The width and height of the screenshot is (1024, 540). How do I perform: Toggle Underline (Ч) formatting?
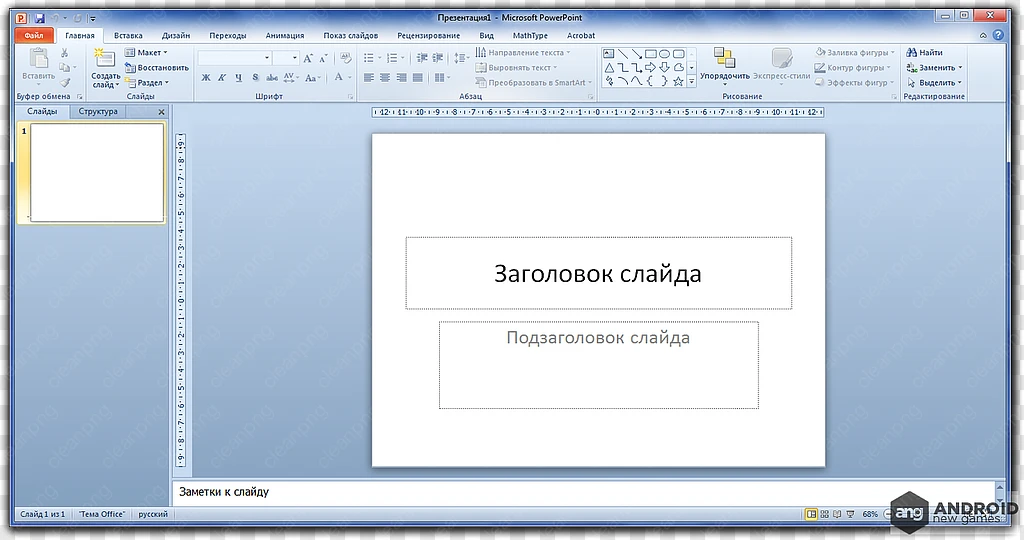pos(238,78)
